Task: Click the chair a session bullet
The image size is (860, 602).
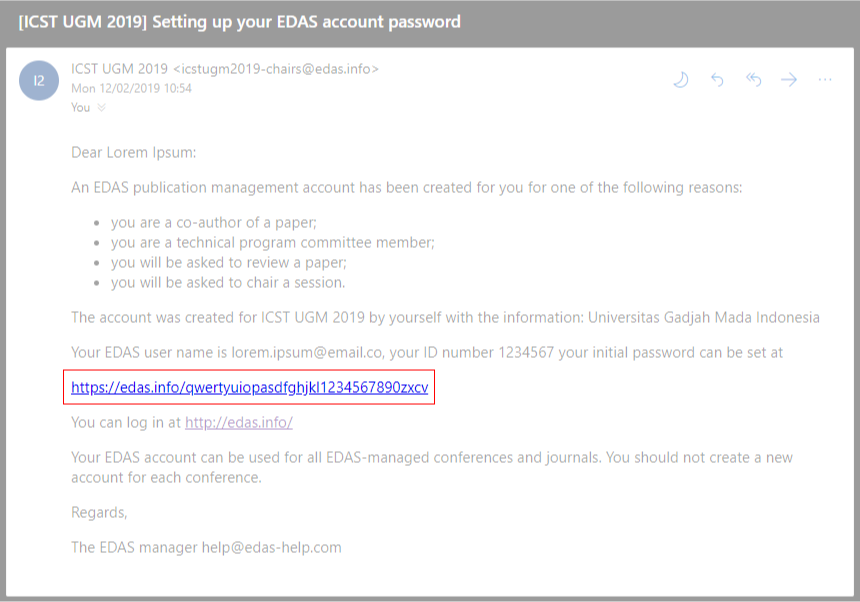Action: tap(227, 282)
